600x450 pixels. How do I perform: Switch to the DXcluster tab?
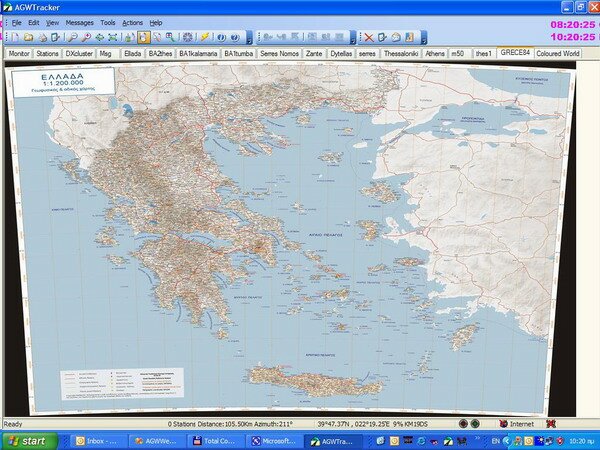[79, 54]
